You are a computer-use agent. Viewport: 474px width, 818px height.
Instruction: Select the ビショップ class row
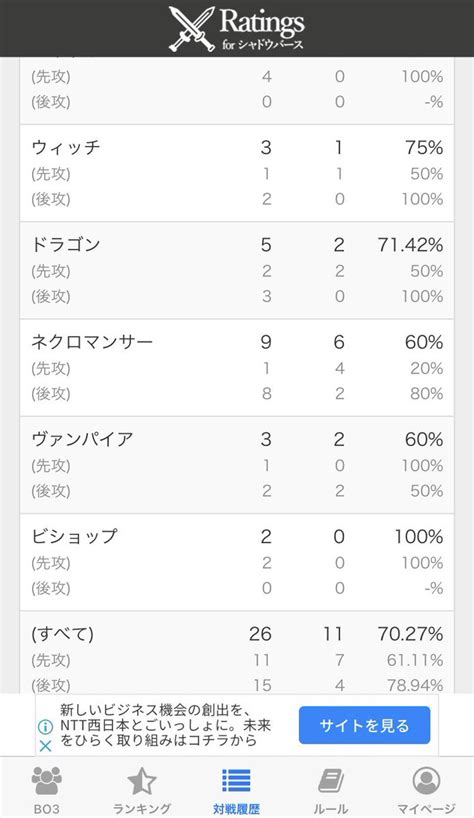[x=237, y=562]
